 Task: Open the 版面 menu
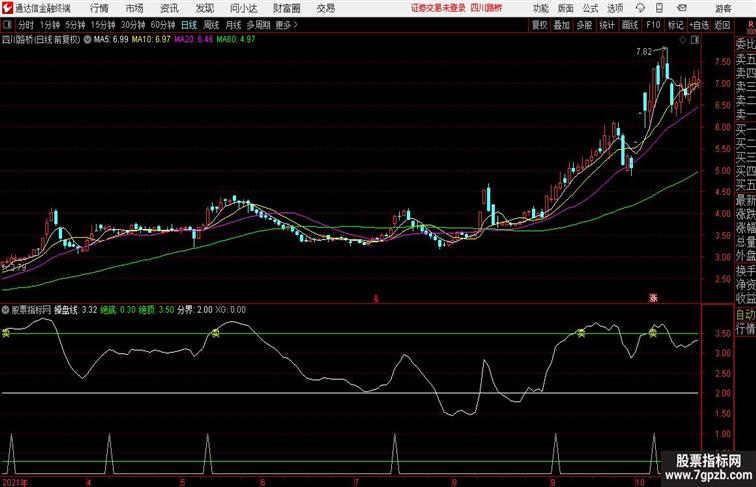[x=566, y=8]
